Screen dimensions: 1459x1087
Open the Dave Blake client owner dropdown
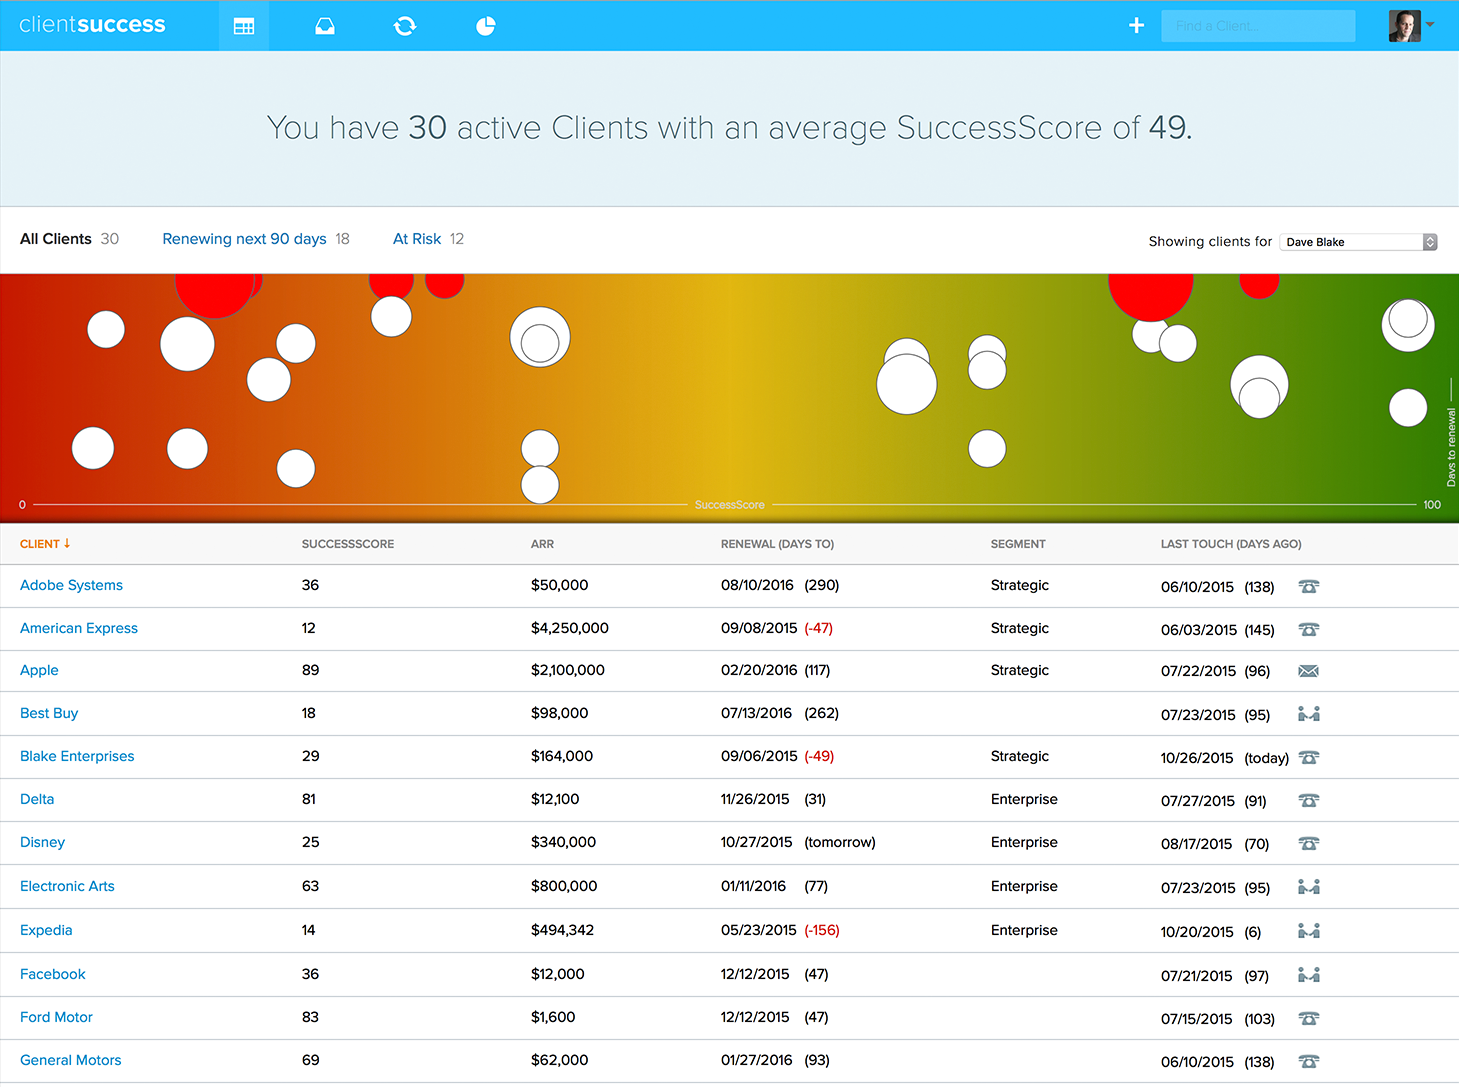click(x=1358, y=242)
